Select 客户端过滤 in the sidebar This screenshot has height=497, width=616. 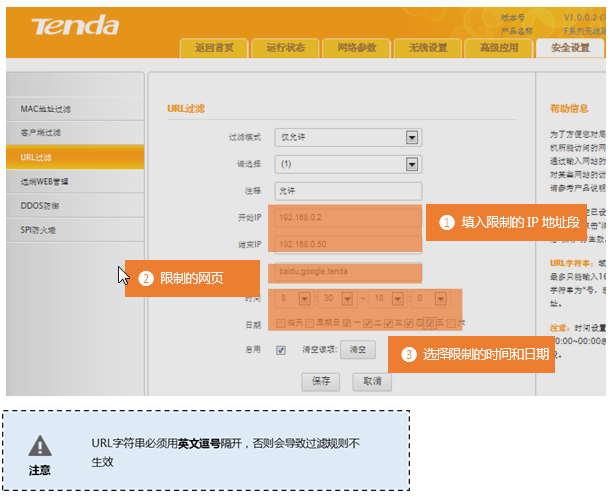42,133
